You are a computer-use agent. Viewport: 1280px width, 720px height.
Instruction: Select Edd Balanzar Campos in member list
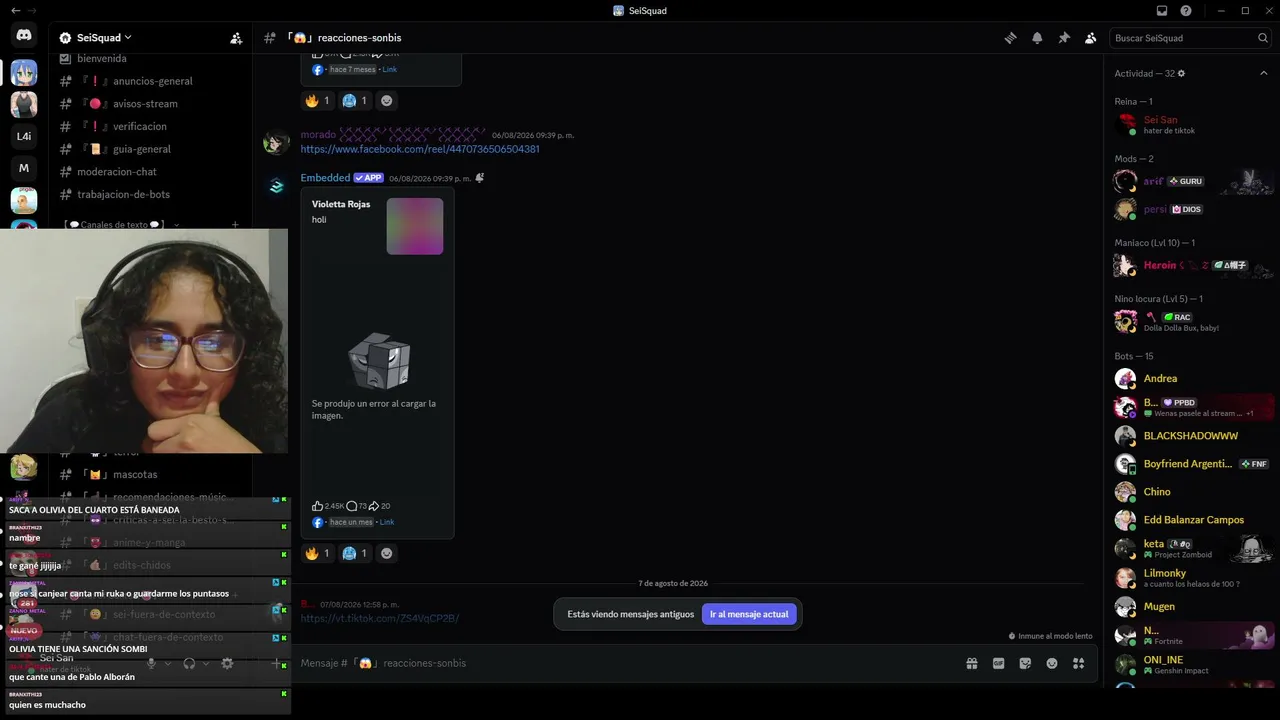tap(1192, 520)
